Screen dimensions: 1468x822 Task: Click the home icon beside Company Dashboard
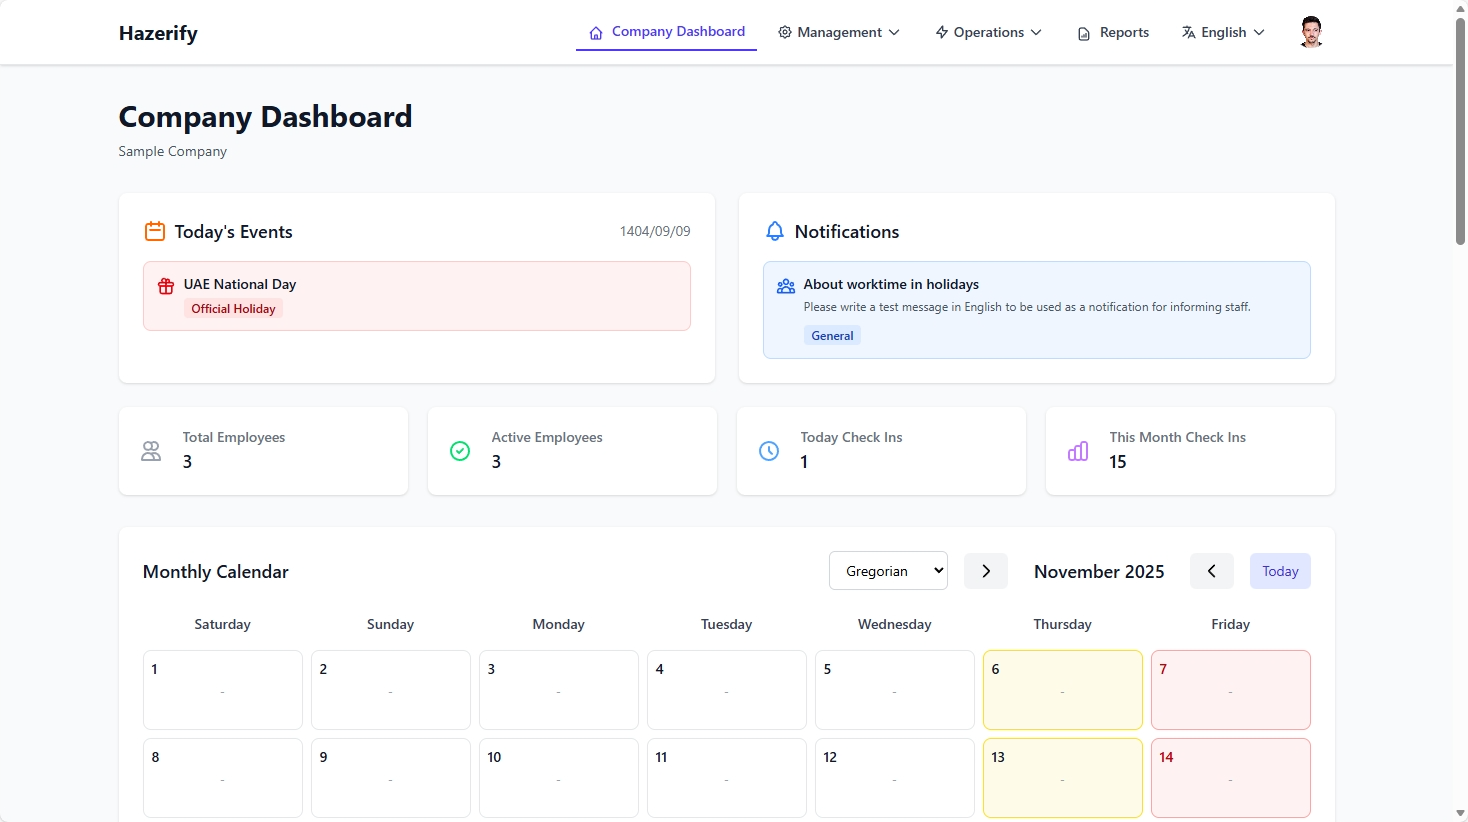(x=594, y=32)
